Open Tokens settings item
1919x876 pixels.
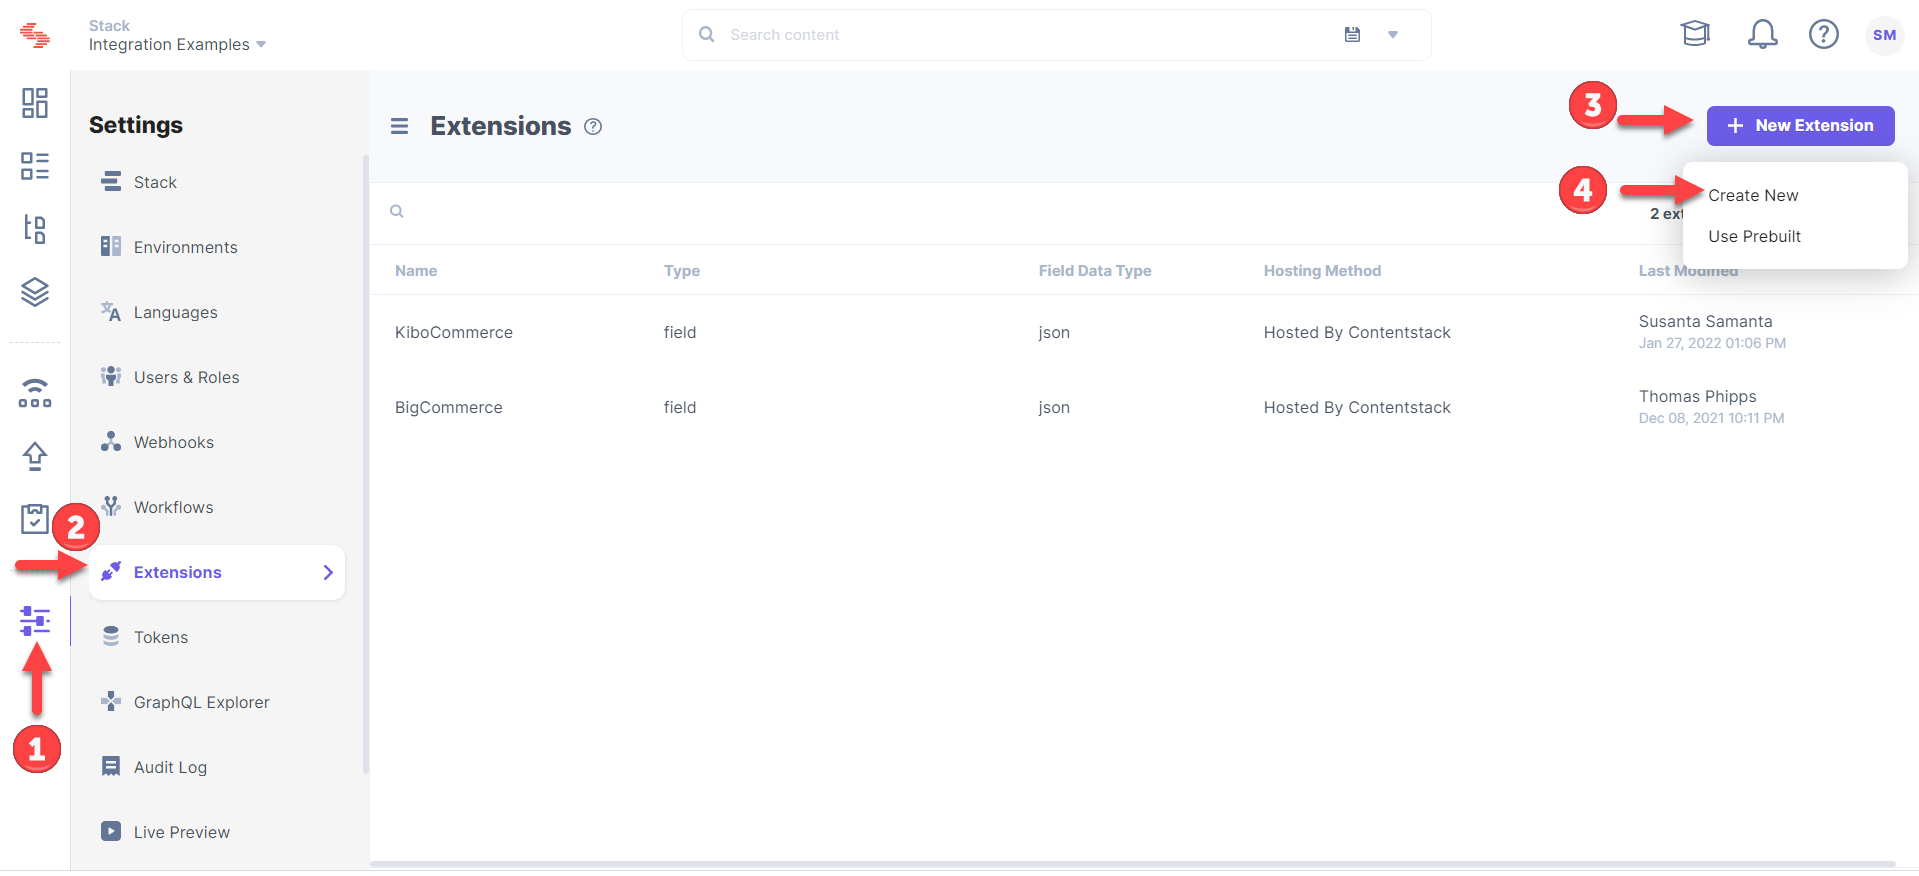coord(217,637)
